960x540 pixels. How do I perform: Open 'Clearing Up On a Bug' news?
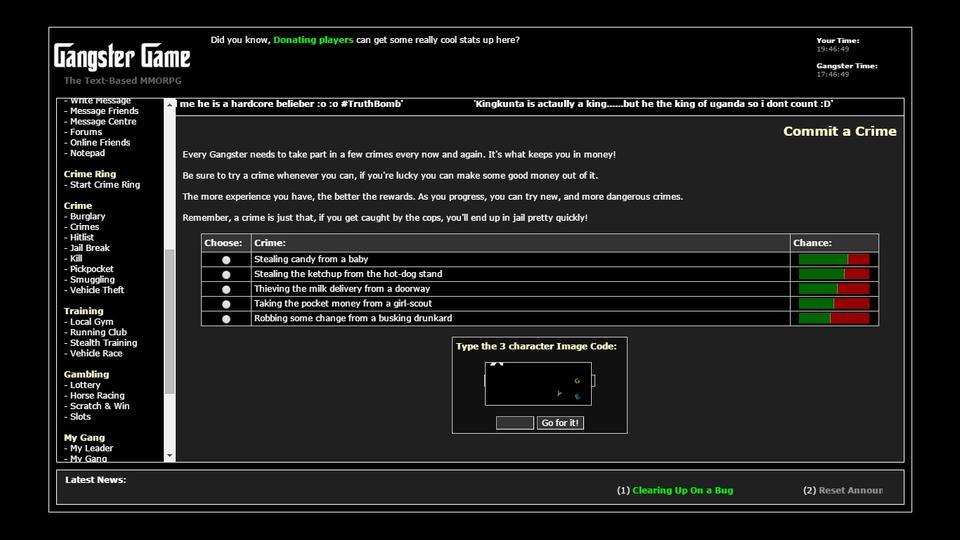pyautogui.click(x=682, y=490)
